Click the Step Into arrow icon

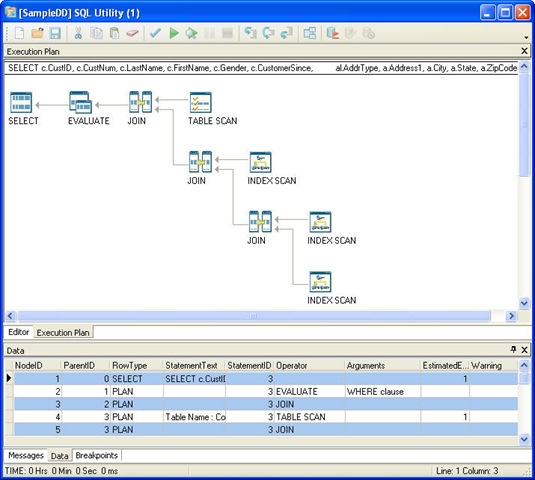pyautogui.click(x=250, y=33)
